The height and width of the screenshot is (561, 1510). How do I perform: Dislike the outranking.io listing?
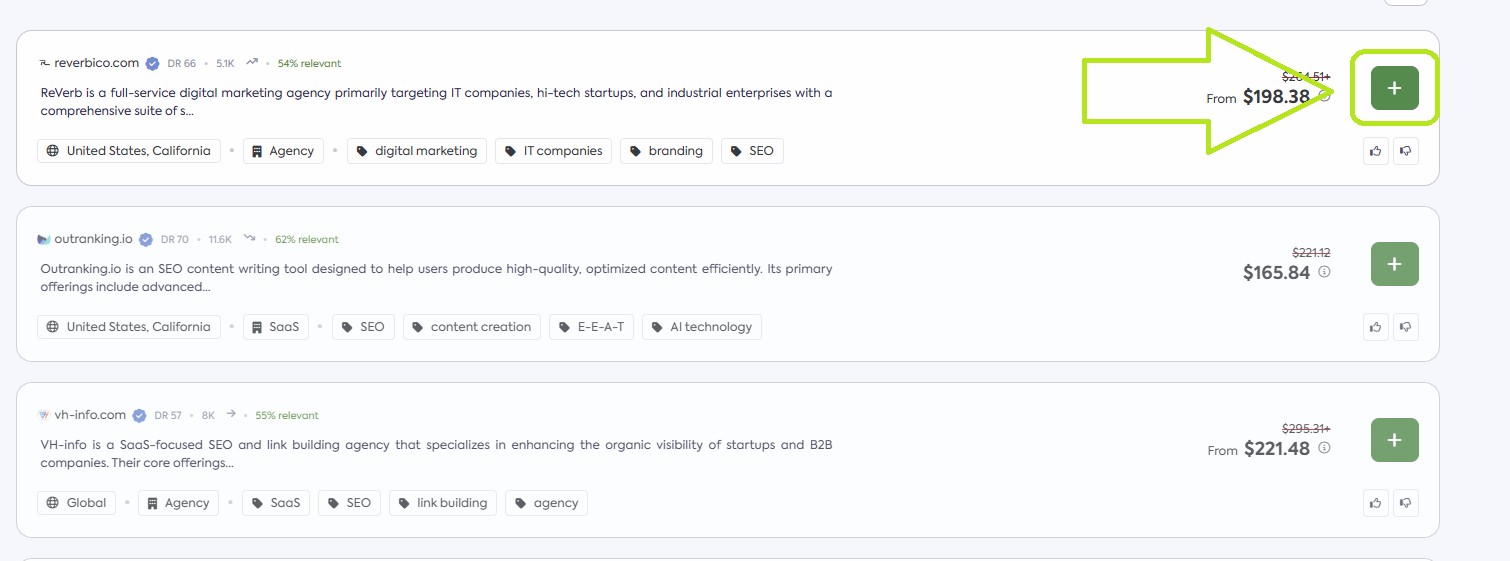pos(1405,327)
